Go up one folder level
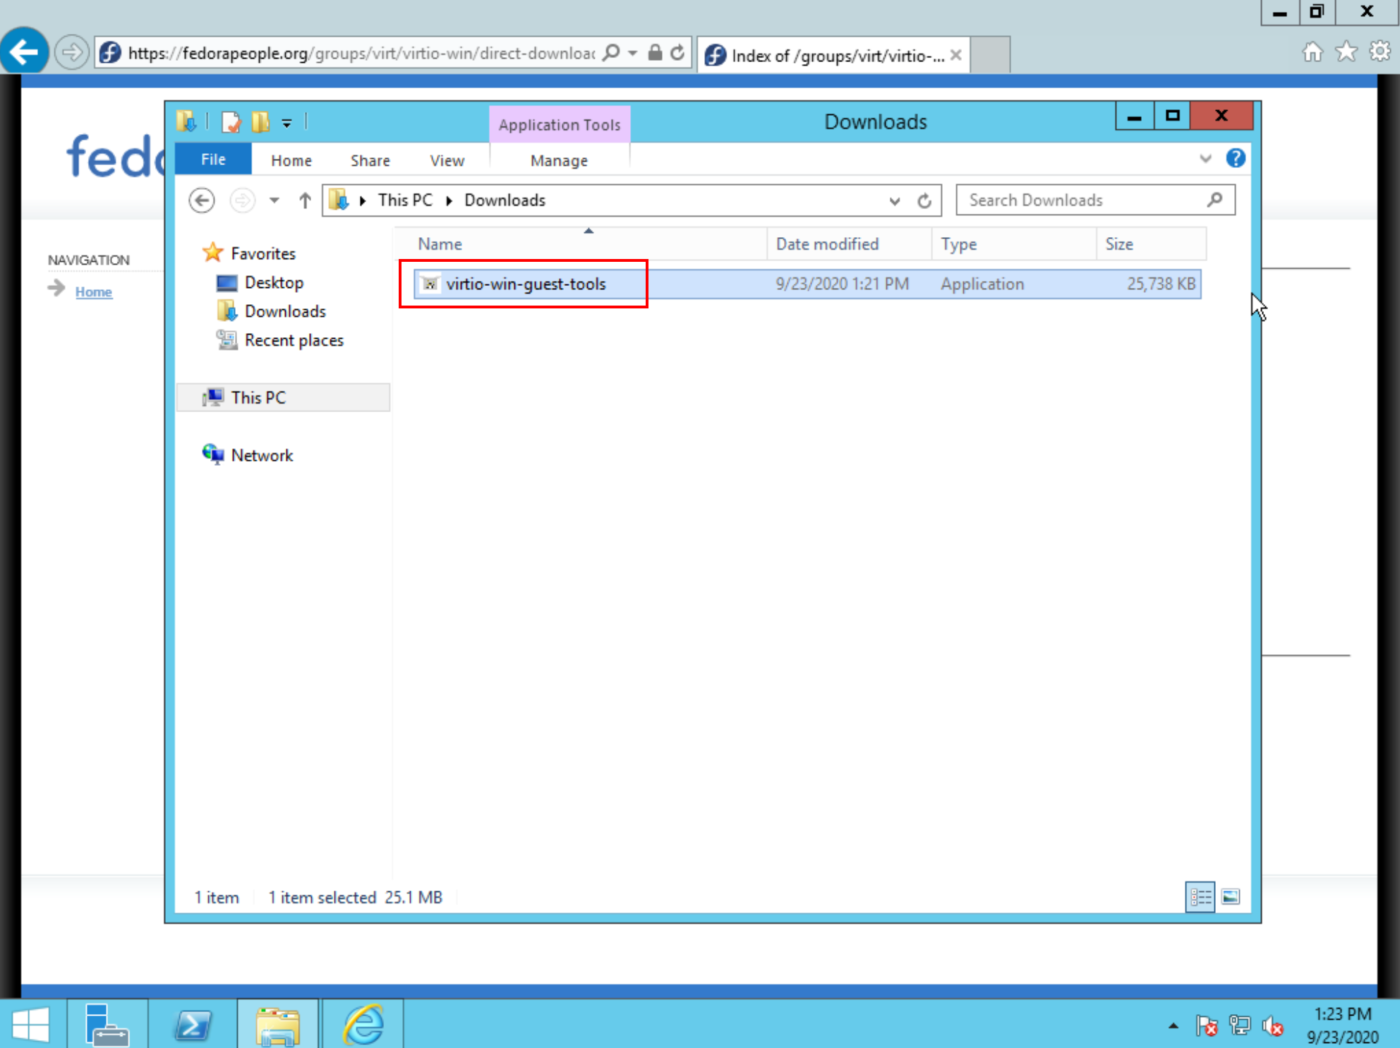The image size is (1400, 1048). tap(305, 201)
